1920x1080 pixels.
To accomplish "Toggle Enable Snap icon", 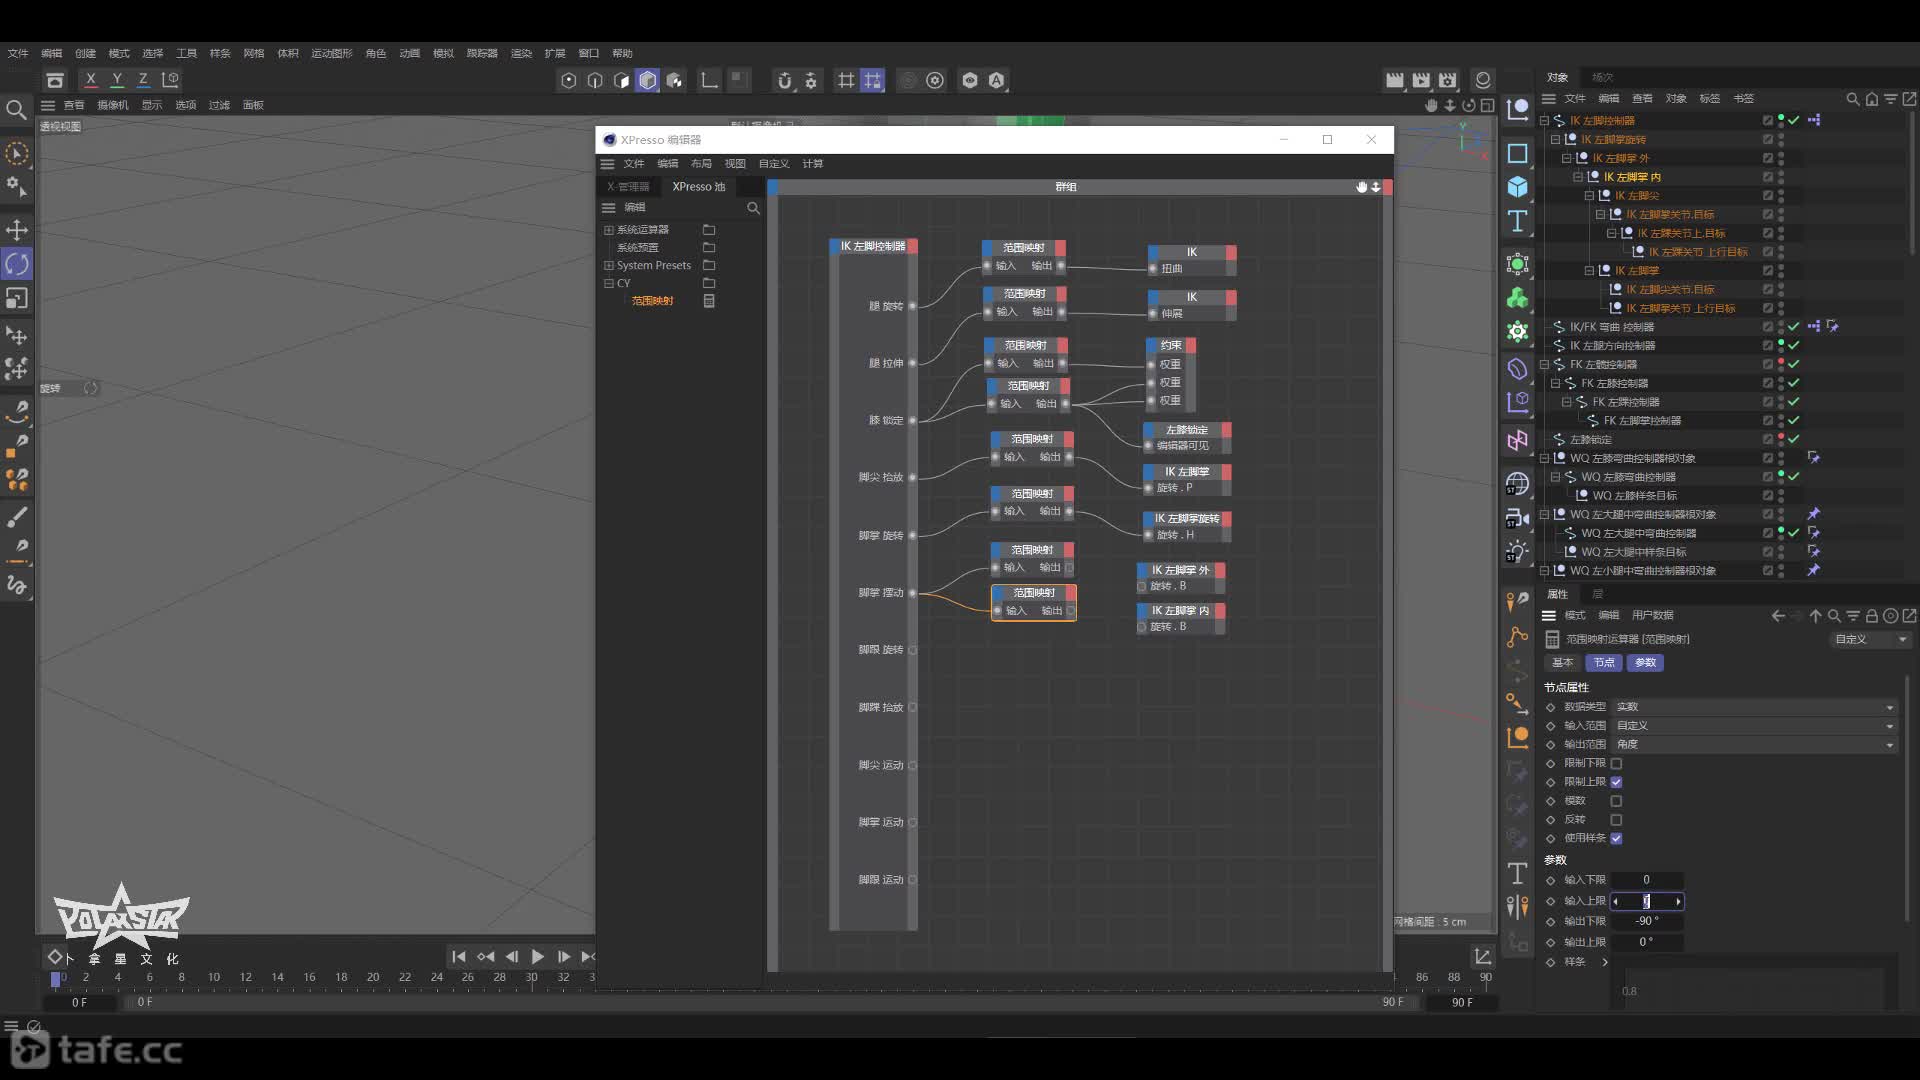I will click(x=785, y=80).
